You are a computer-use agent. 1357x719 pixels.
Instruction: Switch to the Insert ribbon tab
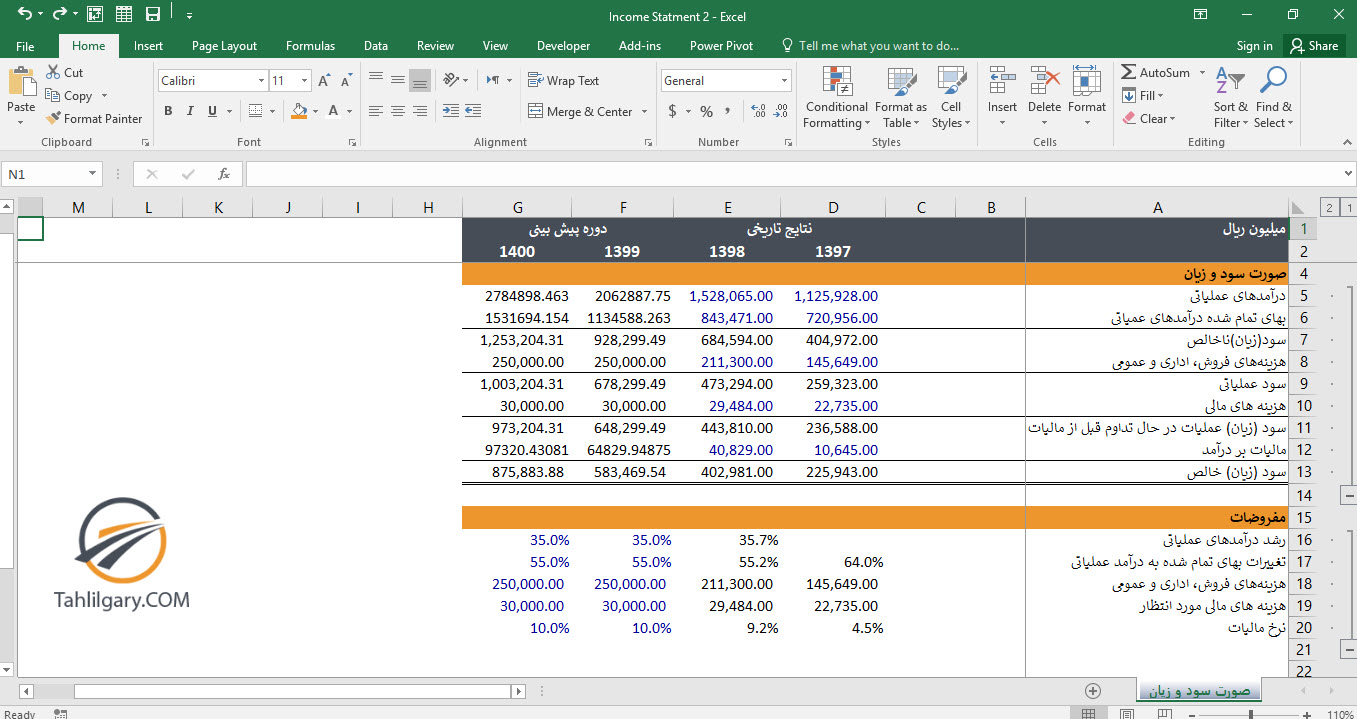click(148, 46)
